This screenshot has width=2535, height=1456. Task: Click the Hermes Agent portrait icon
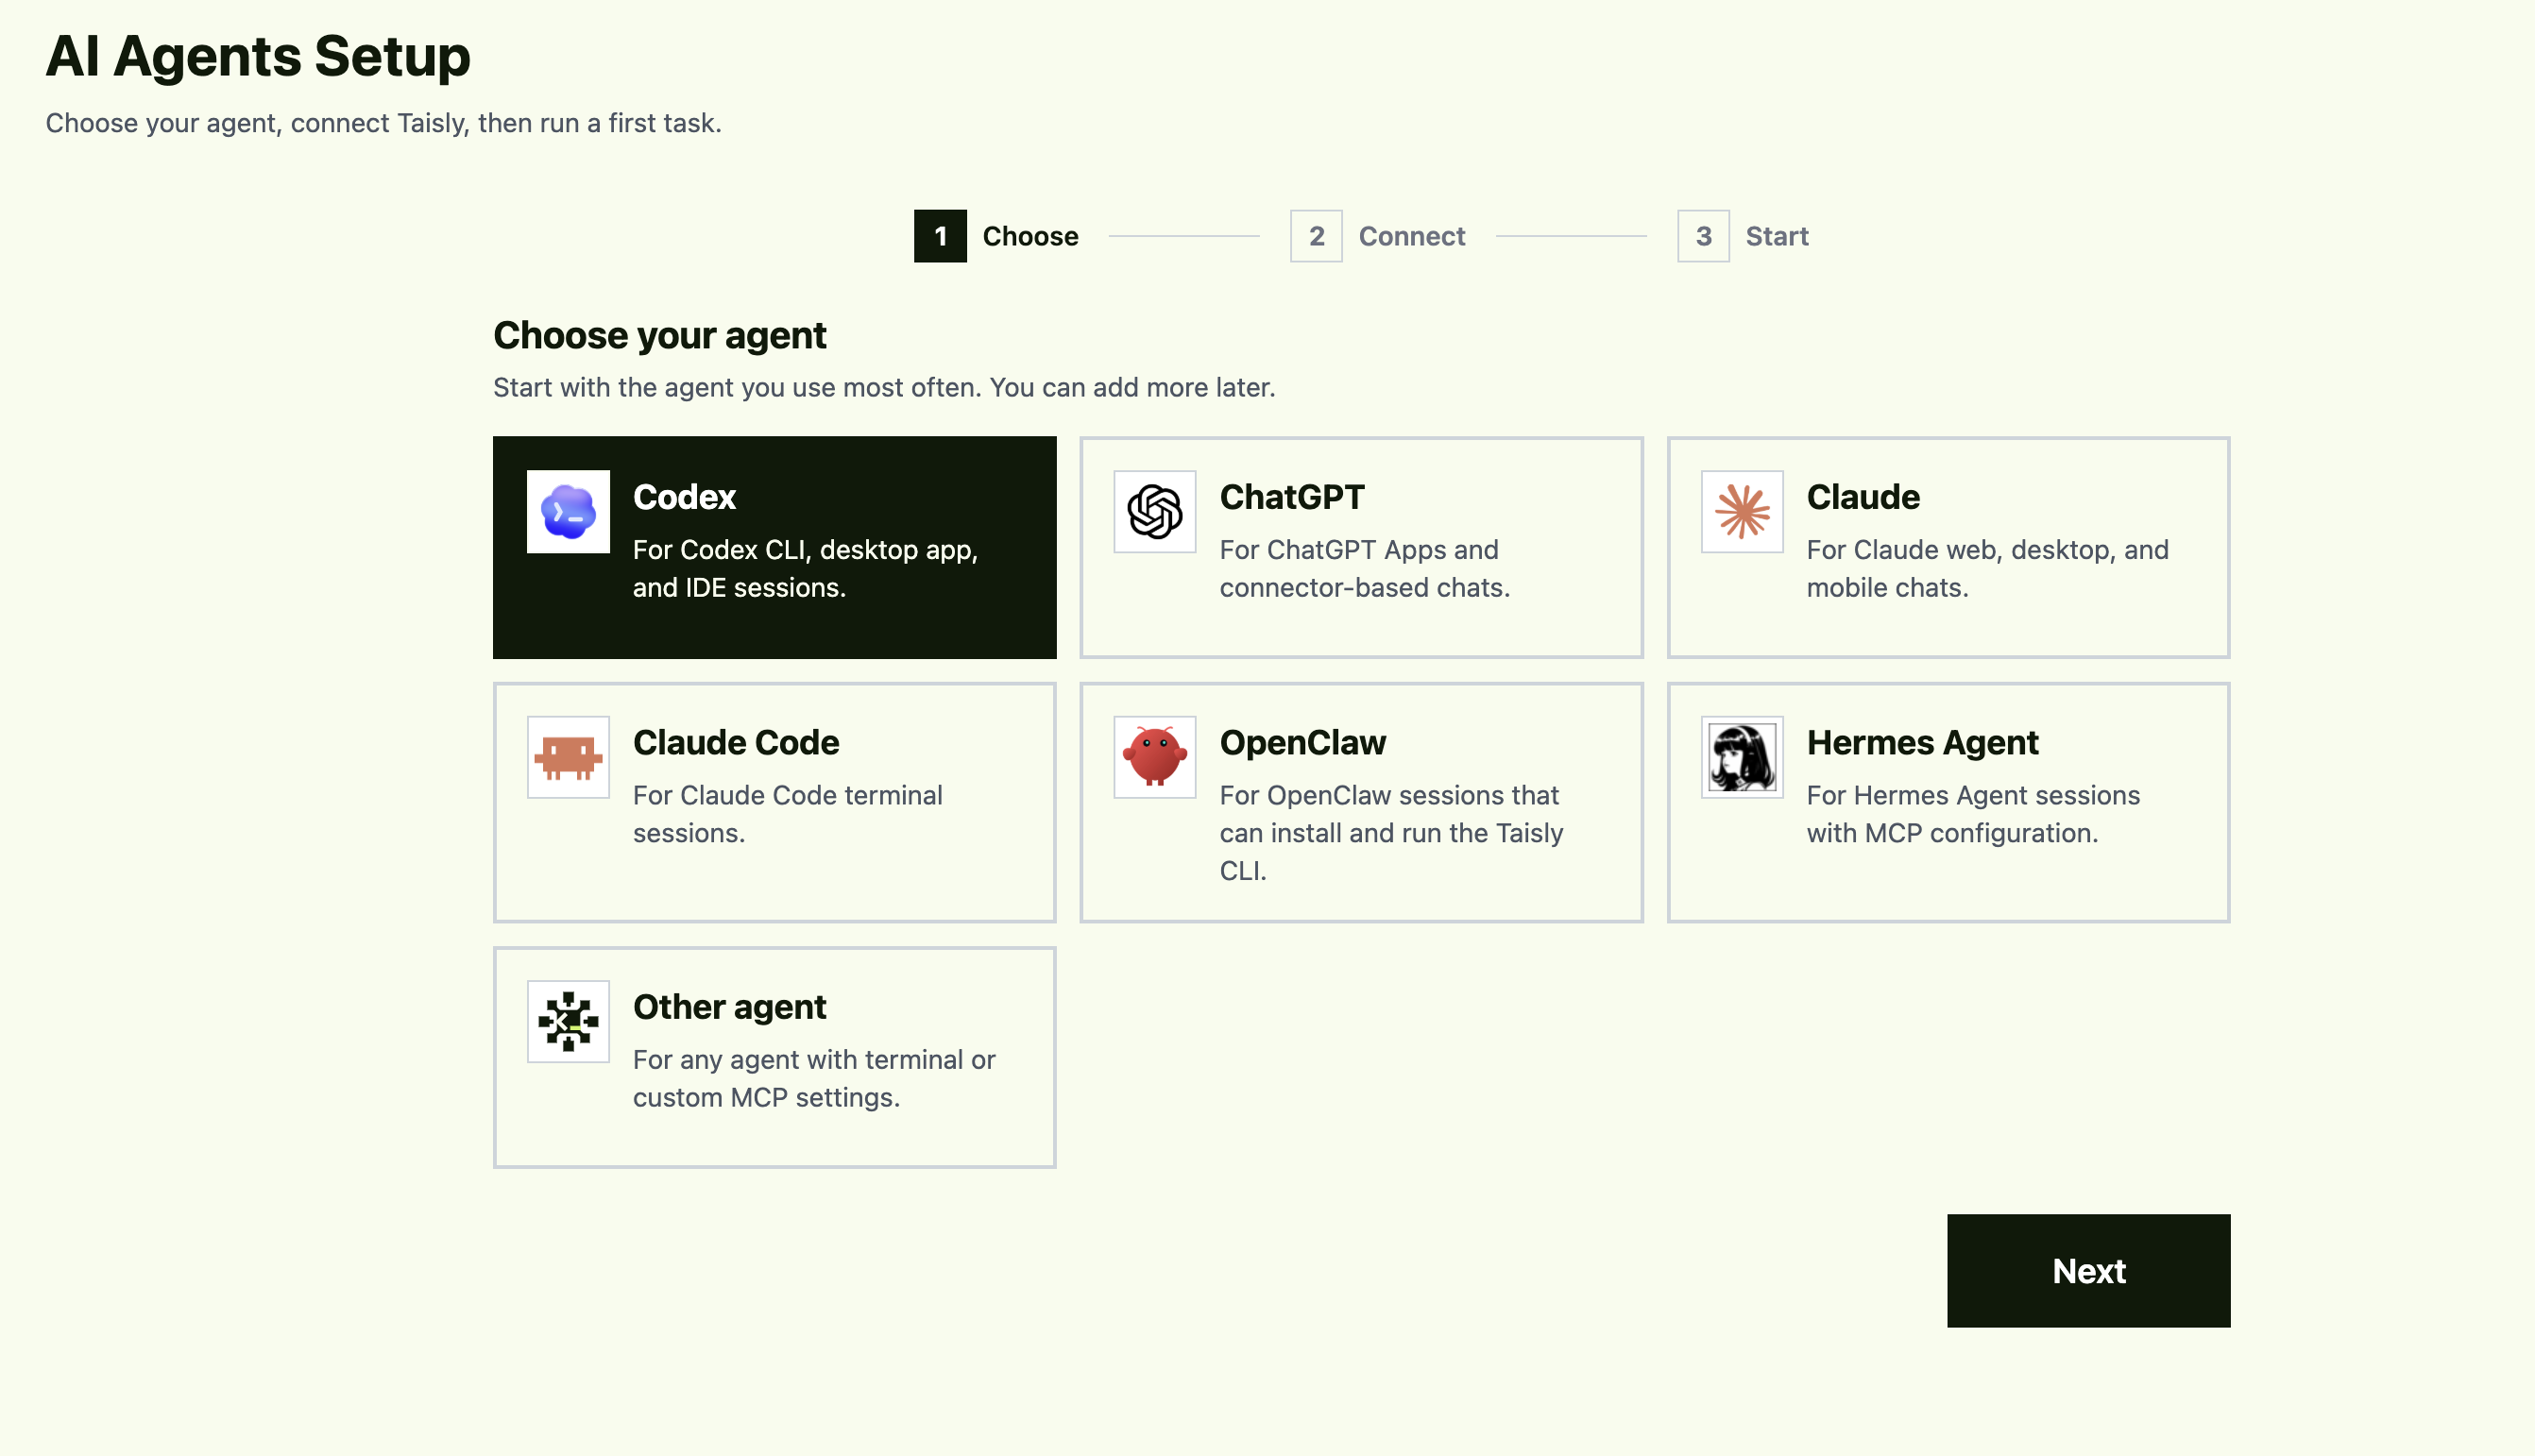[x=1742, y=757]
